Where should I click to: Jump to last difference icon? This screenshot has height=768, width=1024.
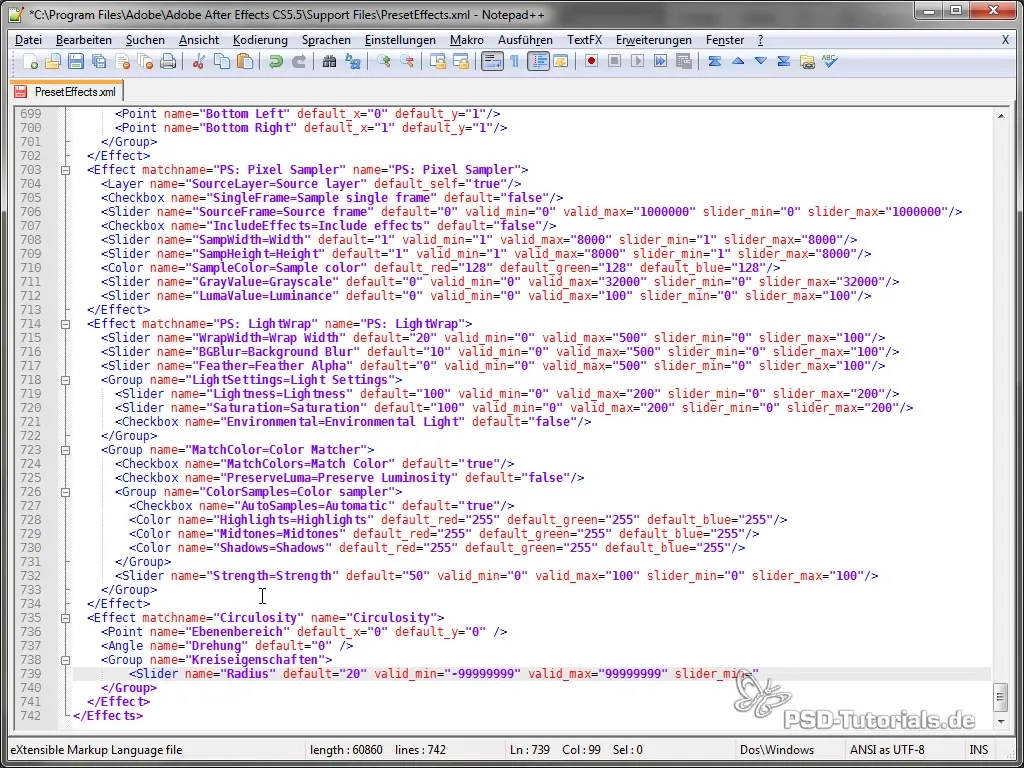click(x=784, y=62)
